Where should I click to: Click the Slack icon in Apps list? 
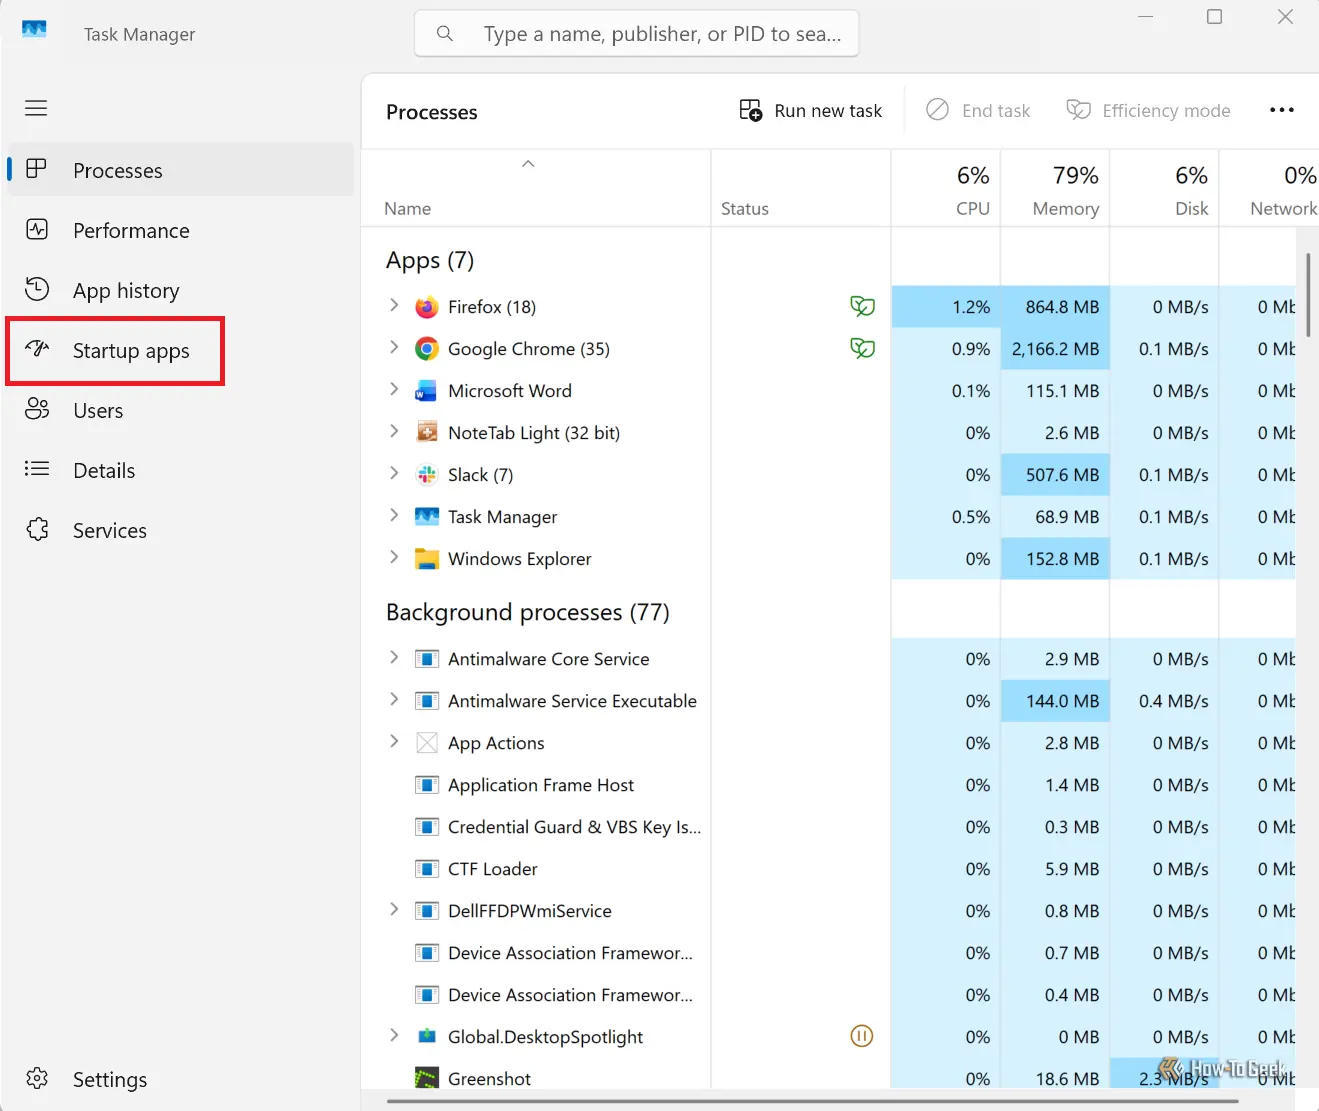coord(427,475)
